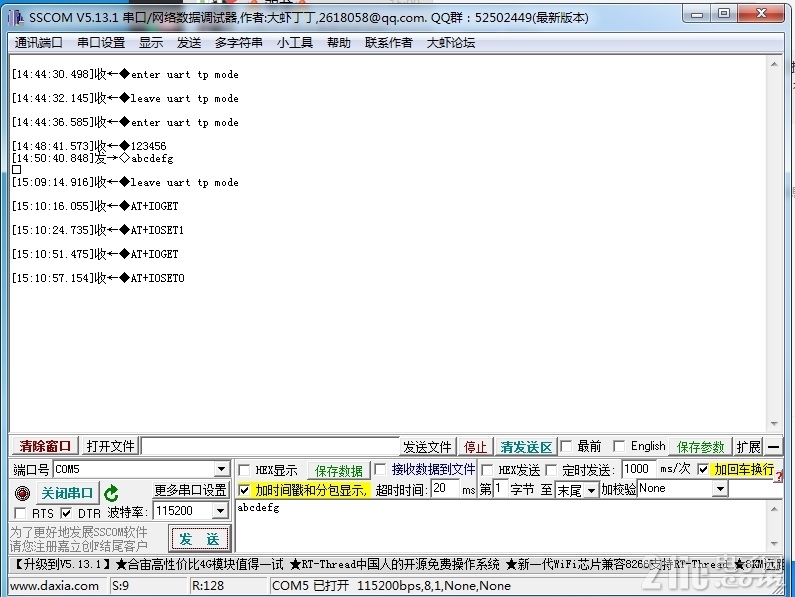
Task: Click the 1000 ms timed-send interval field
Action: point(638,469)
